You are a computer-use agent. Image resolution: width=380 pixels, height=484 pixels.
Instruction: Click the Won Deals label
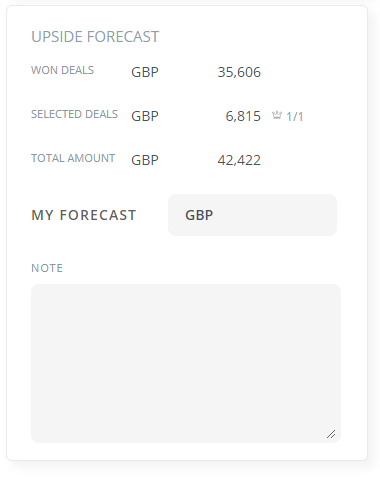62,70
